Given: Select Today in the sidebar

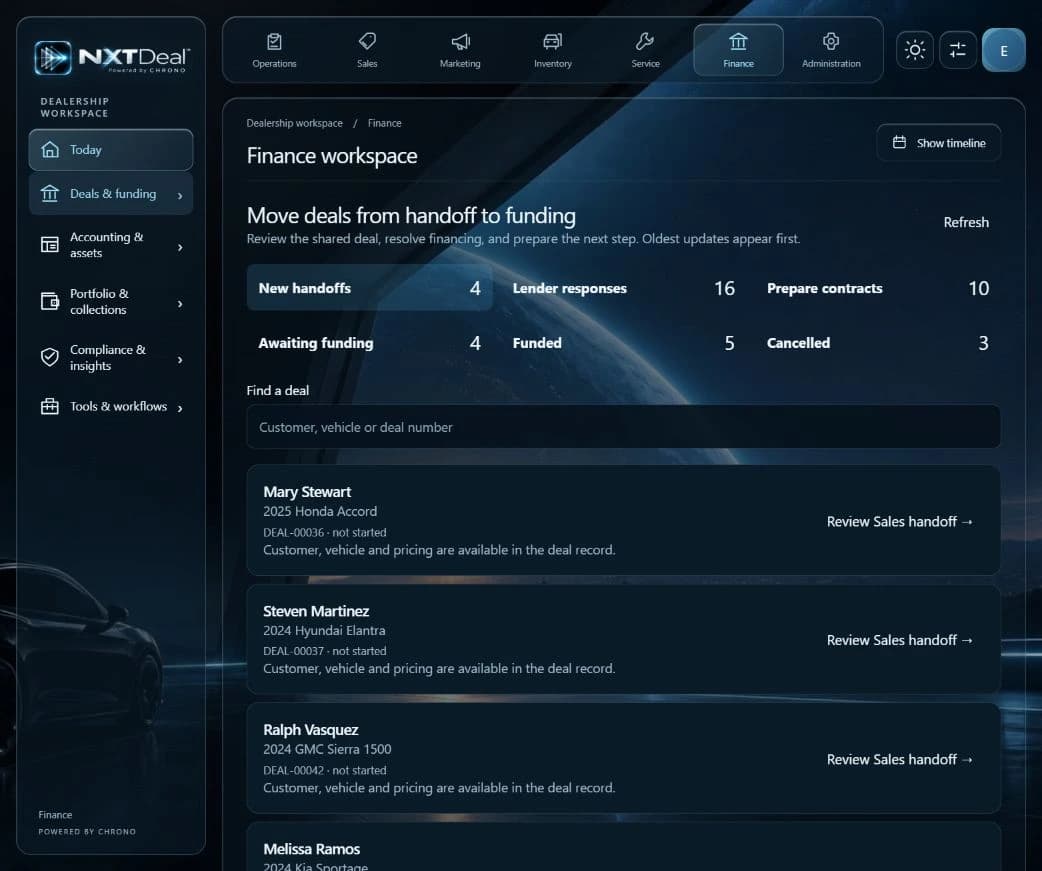Looking at the screenshot, I should point(111,150).
